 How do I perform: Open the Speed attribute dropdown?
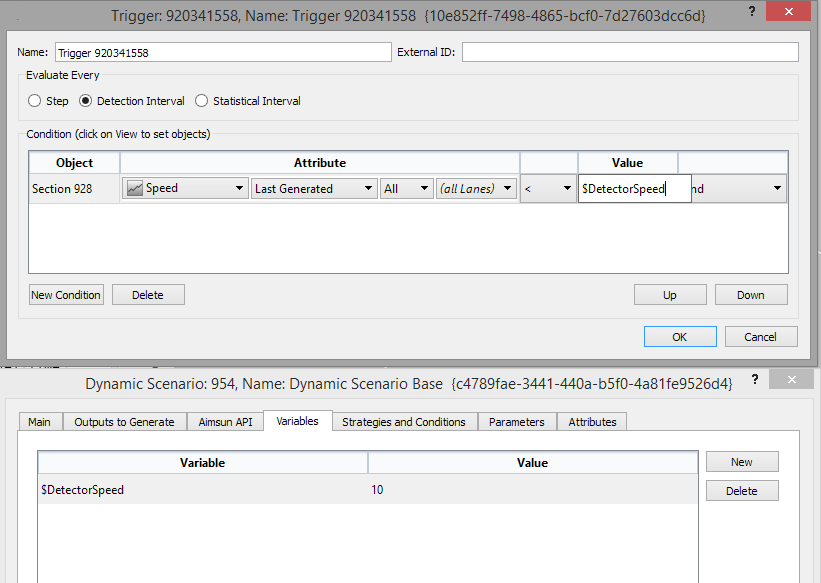click(238, 187)
